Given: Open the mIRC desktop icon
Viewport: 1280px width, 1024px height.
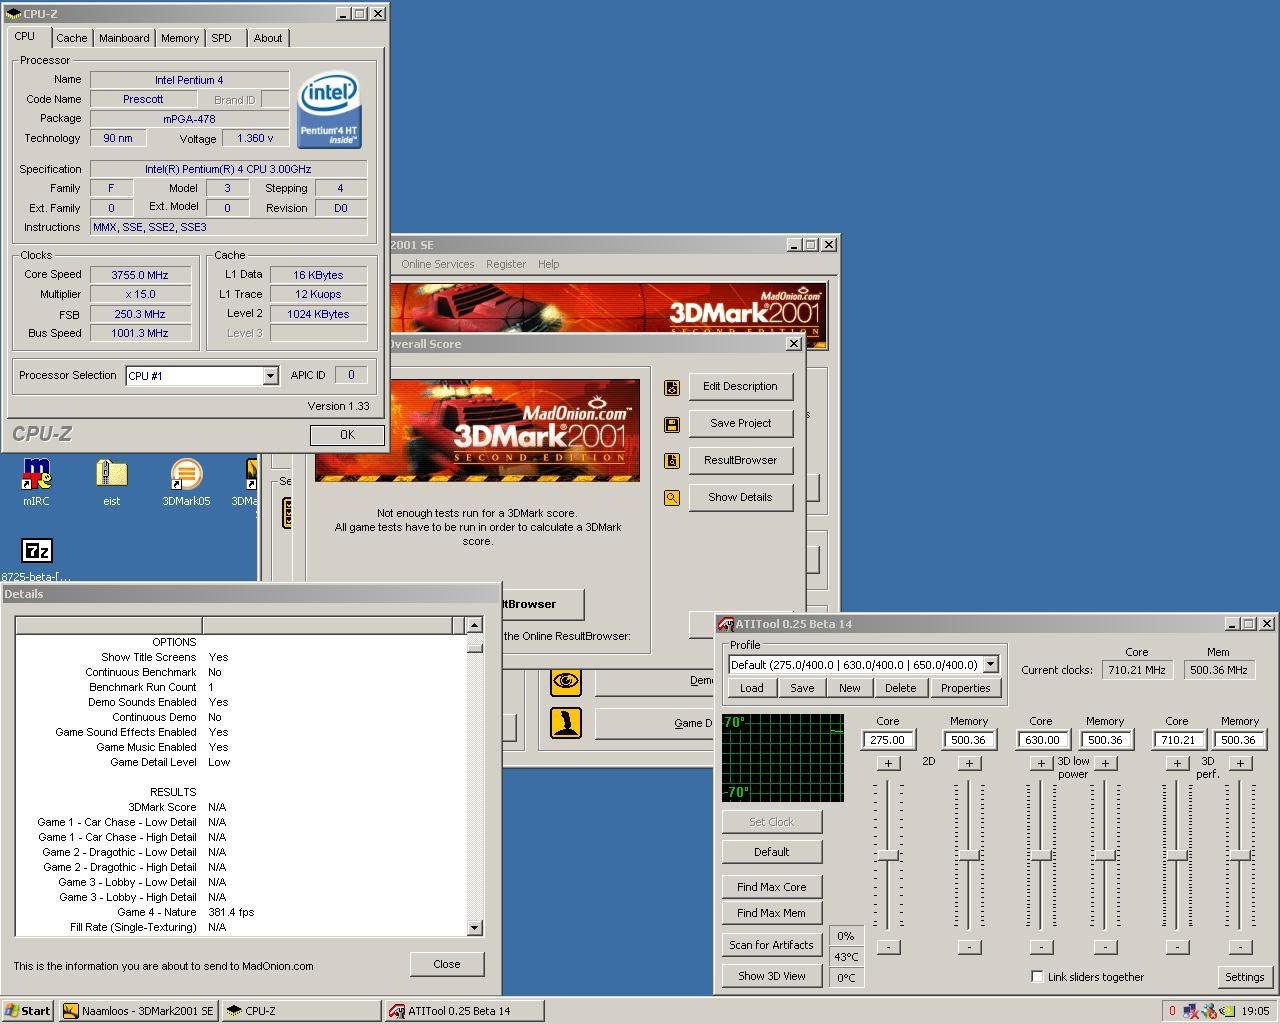Looking at the screenshot, I should (x=36, y=476).
